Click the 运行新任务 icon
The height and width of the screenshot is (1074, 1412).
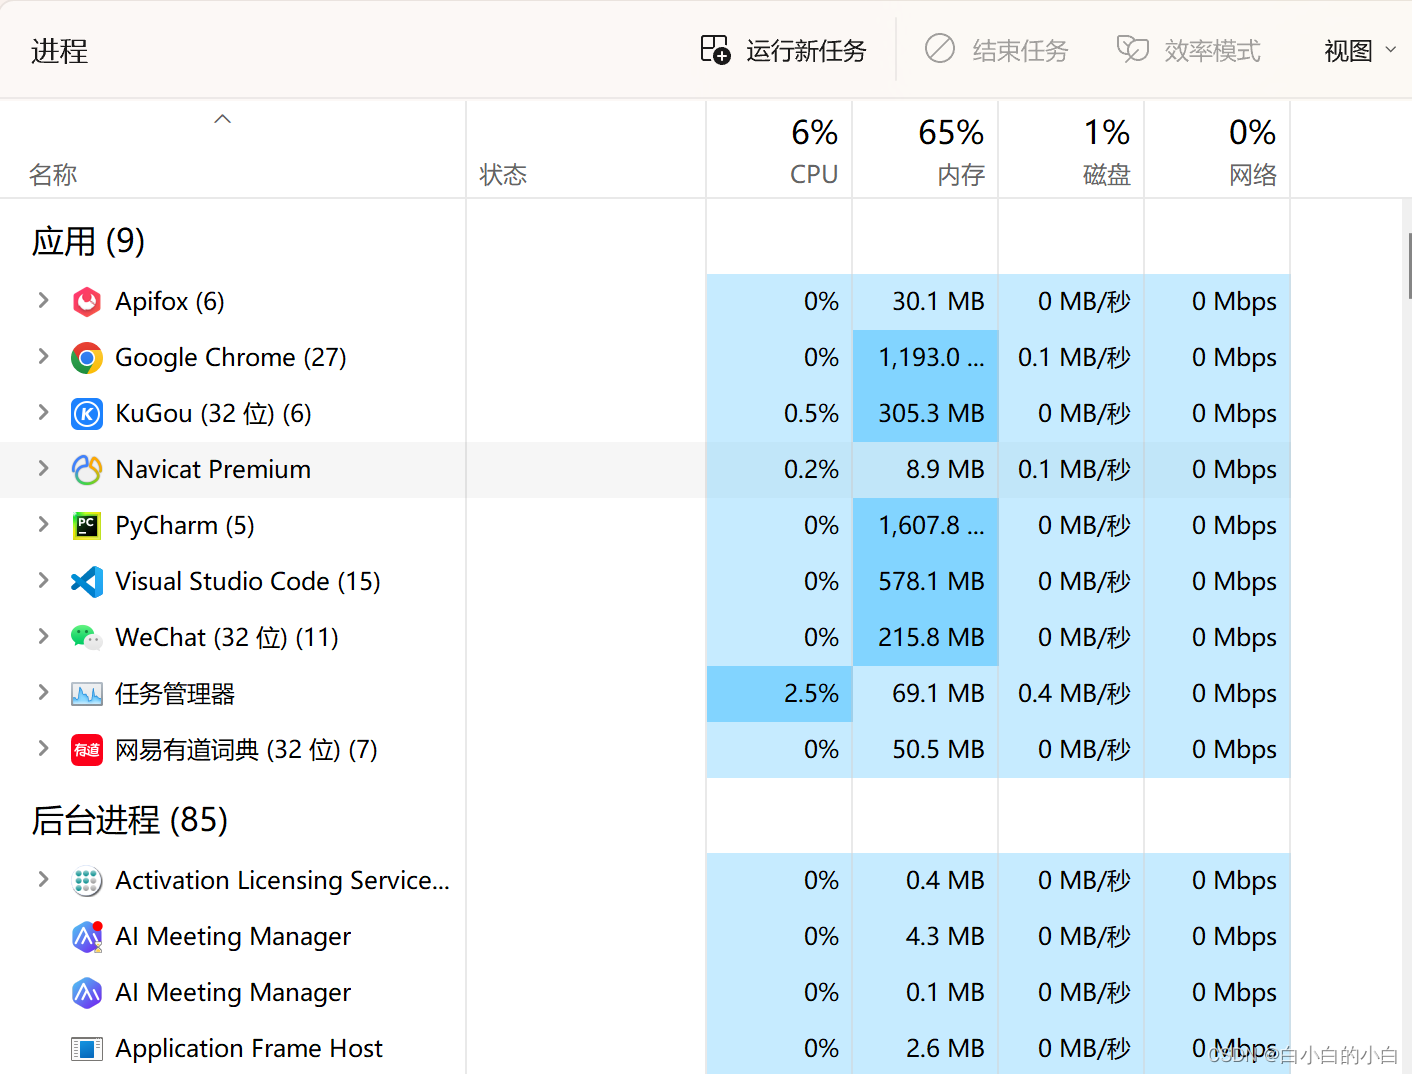[x=715, y=49]
